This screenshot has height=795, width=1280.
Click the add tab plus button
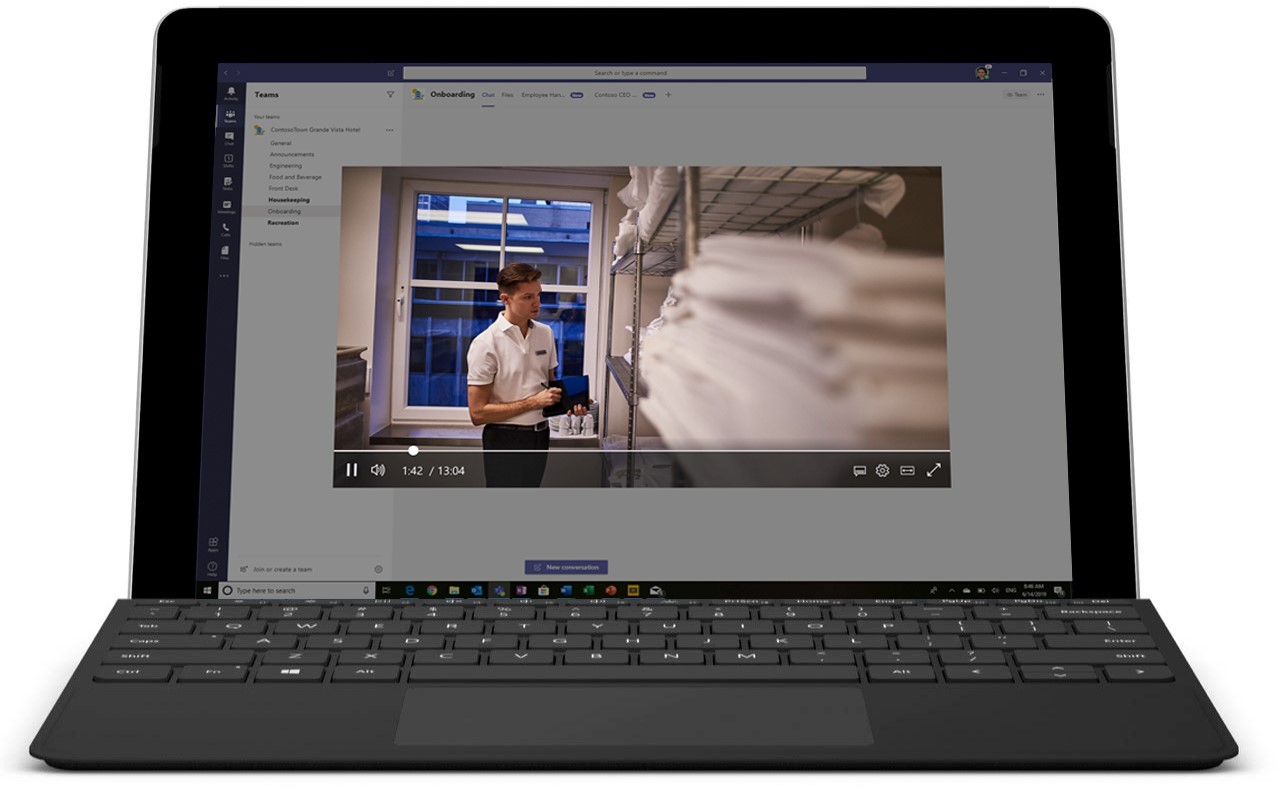point(668,95)
